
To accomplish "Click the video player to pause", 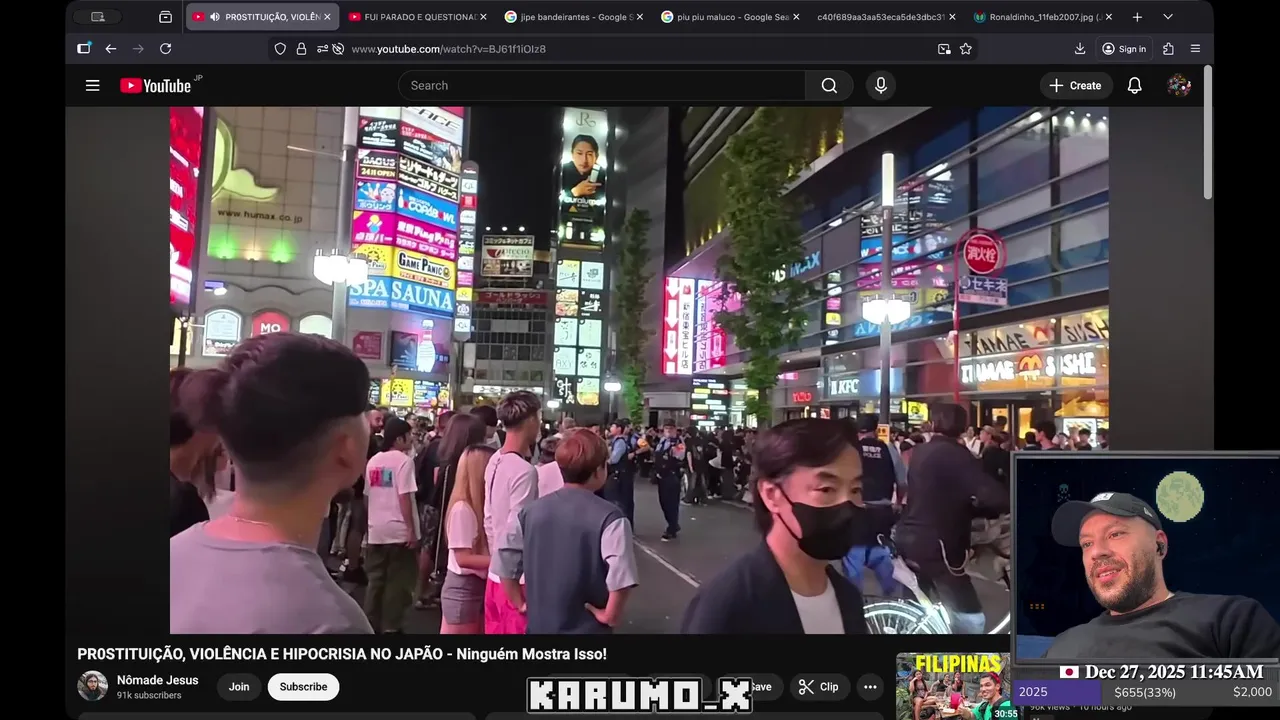I will 639,370.
